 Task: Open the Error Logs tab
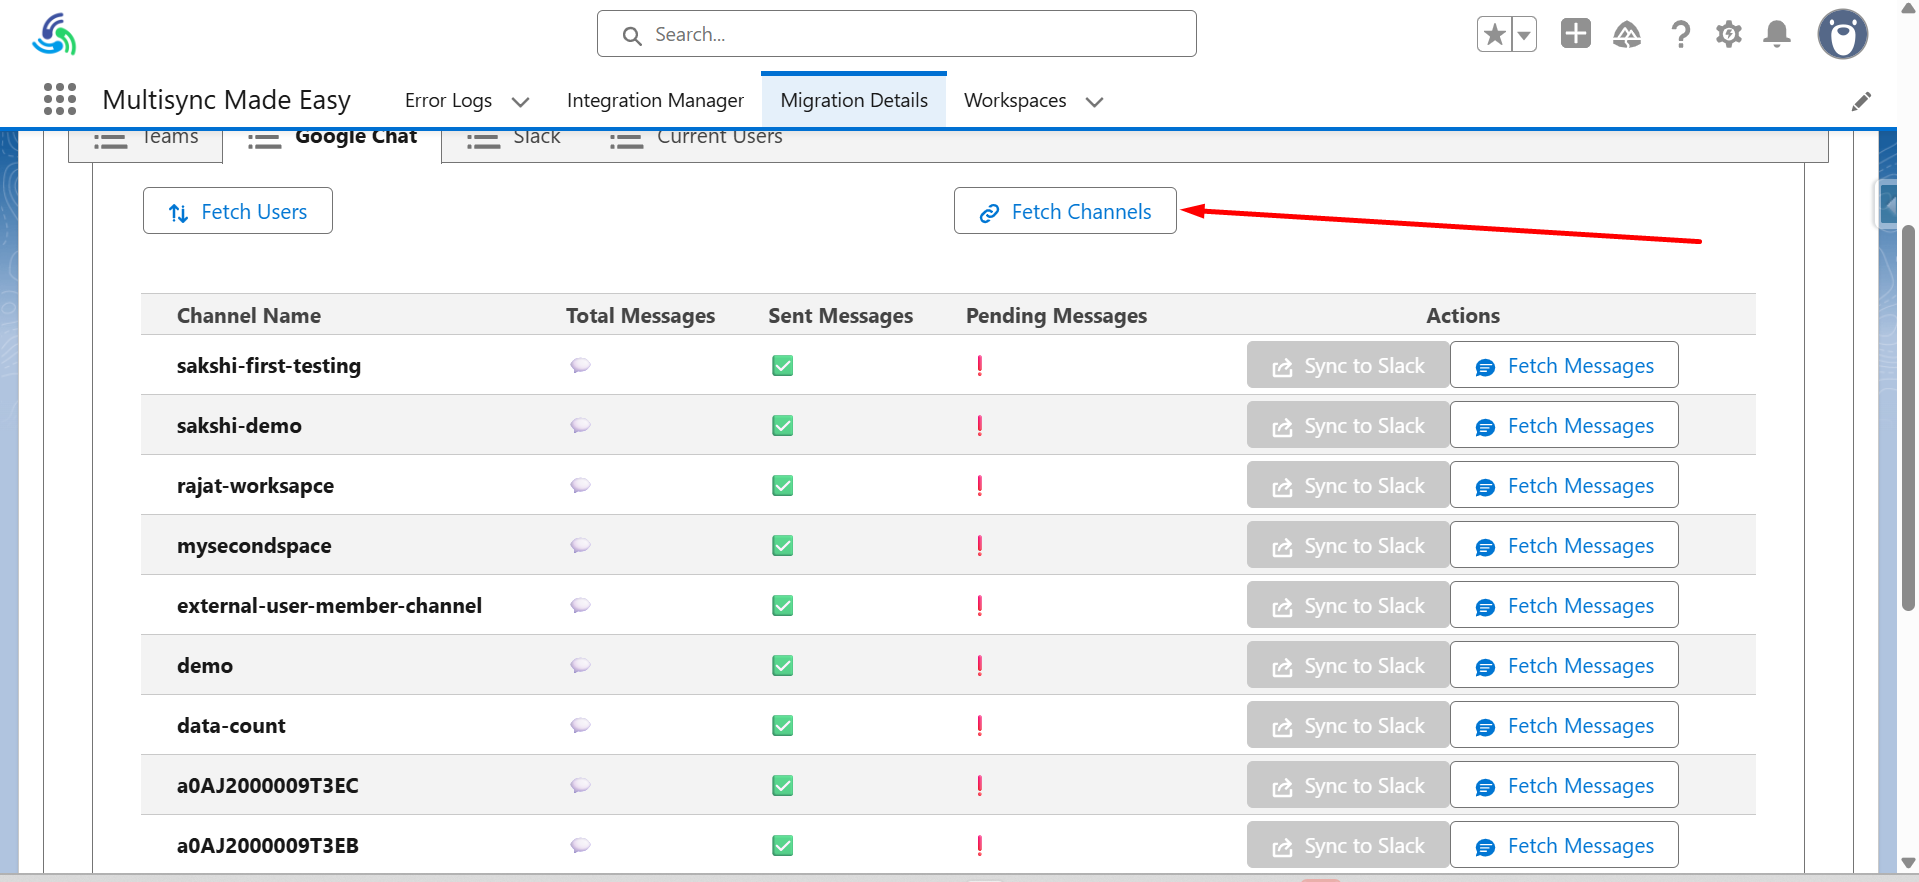(x=448, y=100)
